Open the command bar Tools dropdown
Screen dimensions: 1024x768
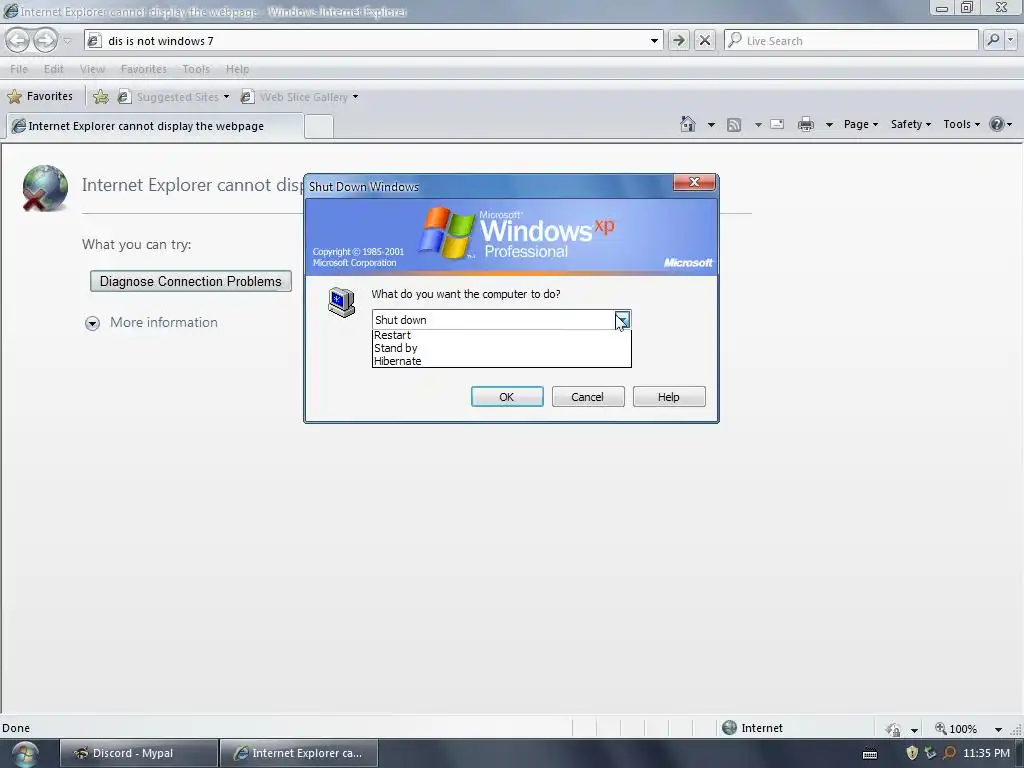[961, 124]
